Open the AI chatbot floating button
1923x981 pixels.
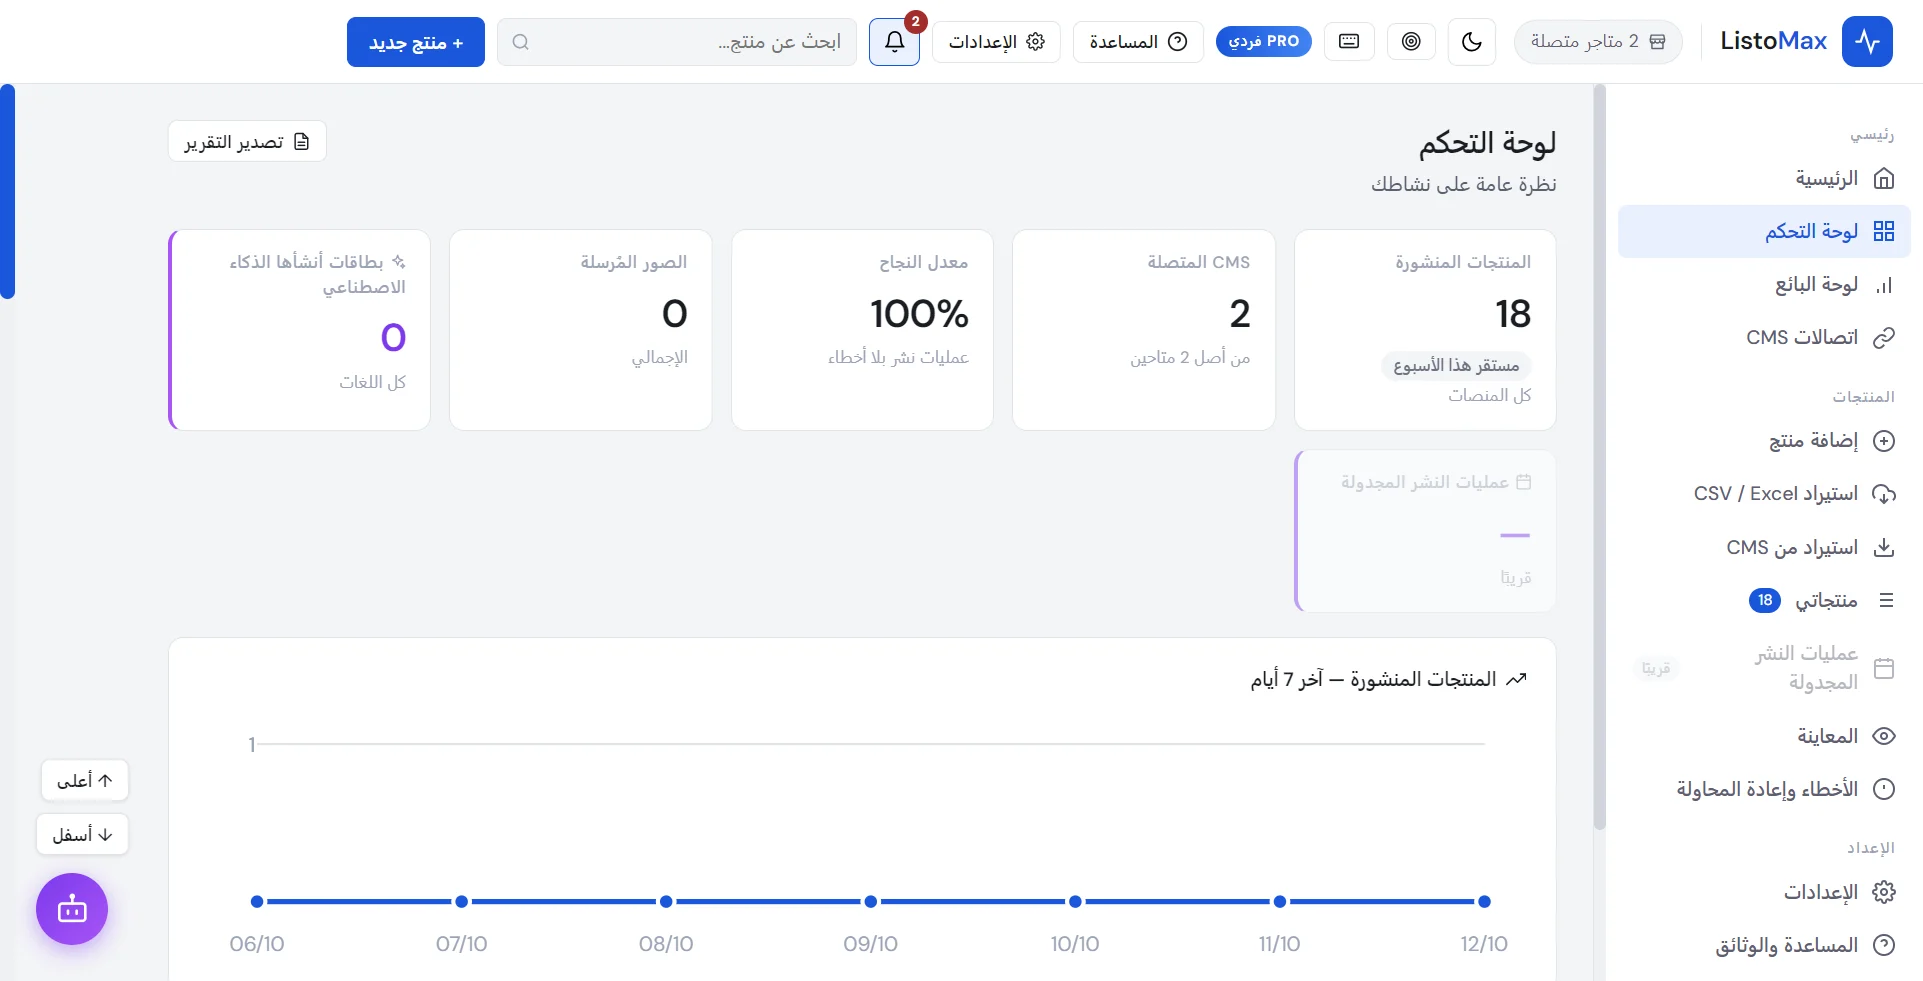click(x=72, y=909)
